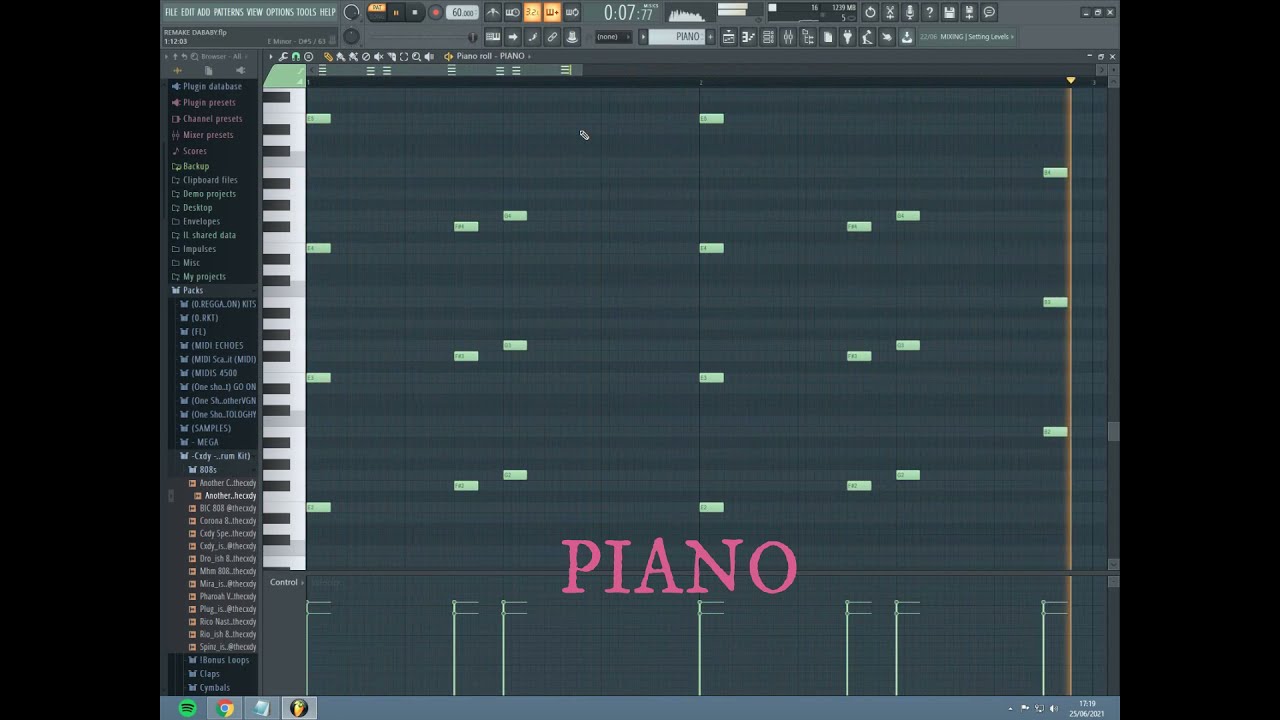Open the OPTIONS menu

[280, 12]
